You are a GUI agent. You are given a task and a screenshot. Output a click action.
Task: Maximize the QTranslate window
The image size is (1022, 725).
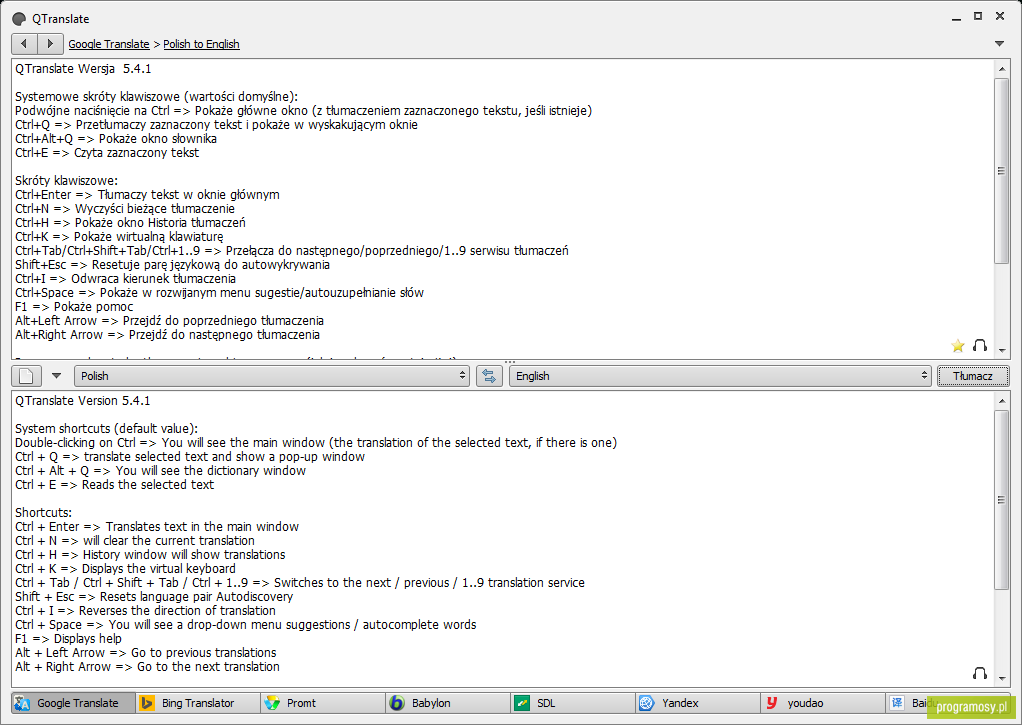coord(978,16)
